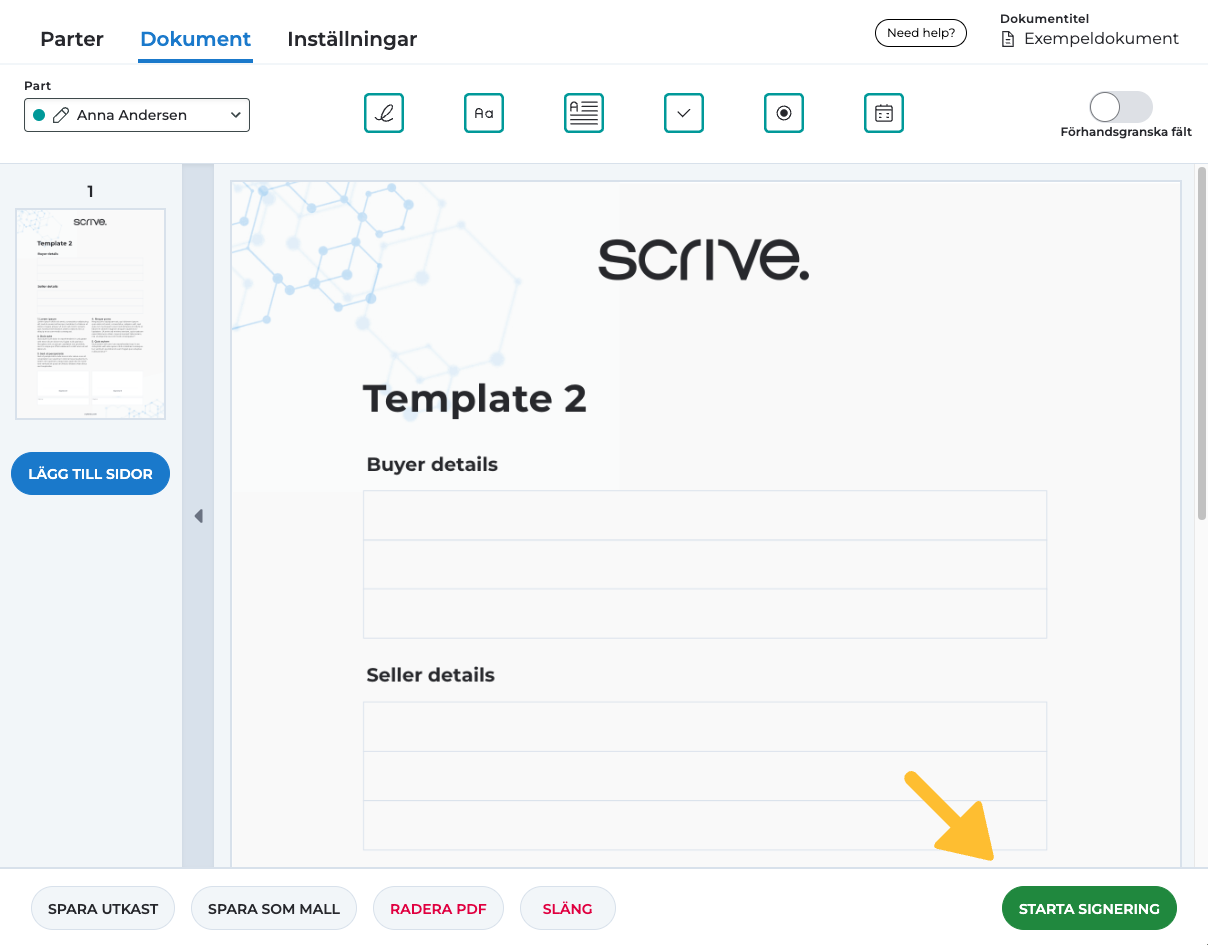Viewport: 1208px width, 945px height.
Task: Click the Släng button
Action: (568, 909)
